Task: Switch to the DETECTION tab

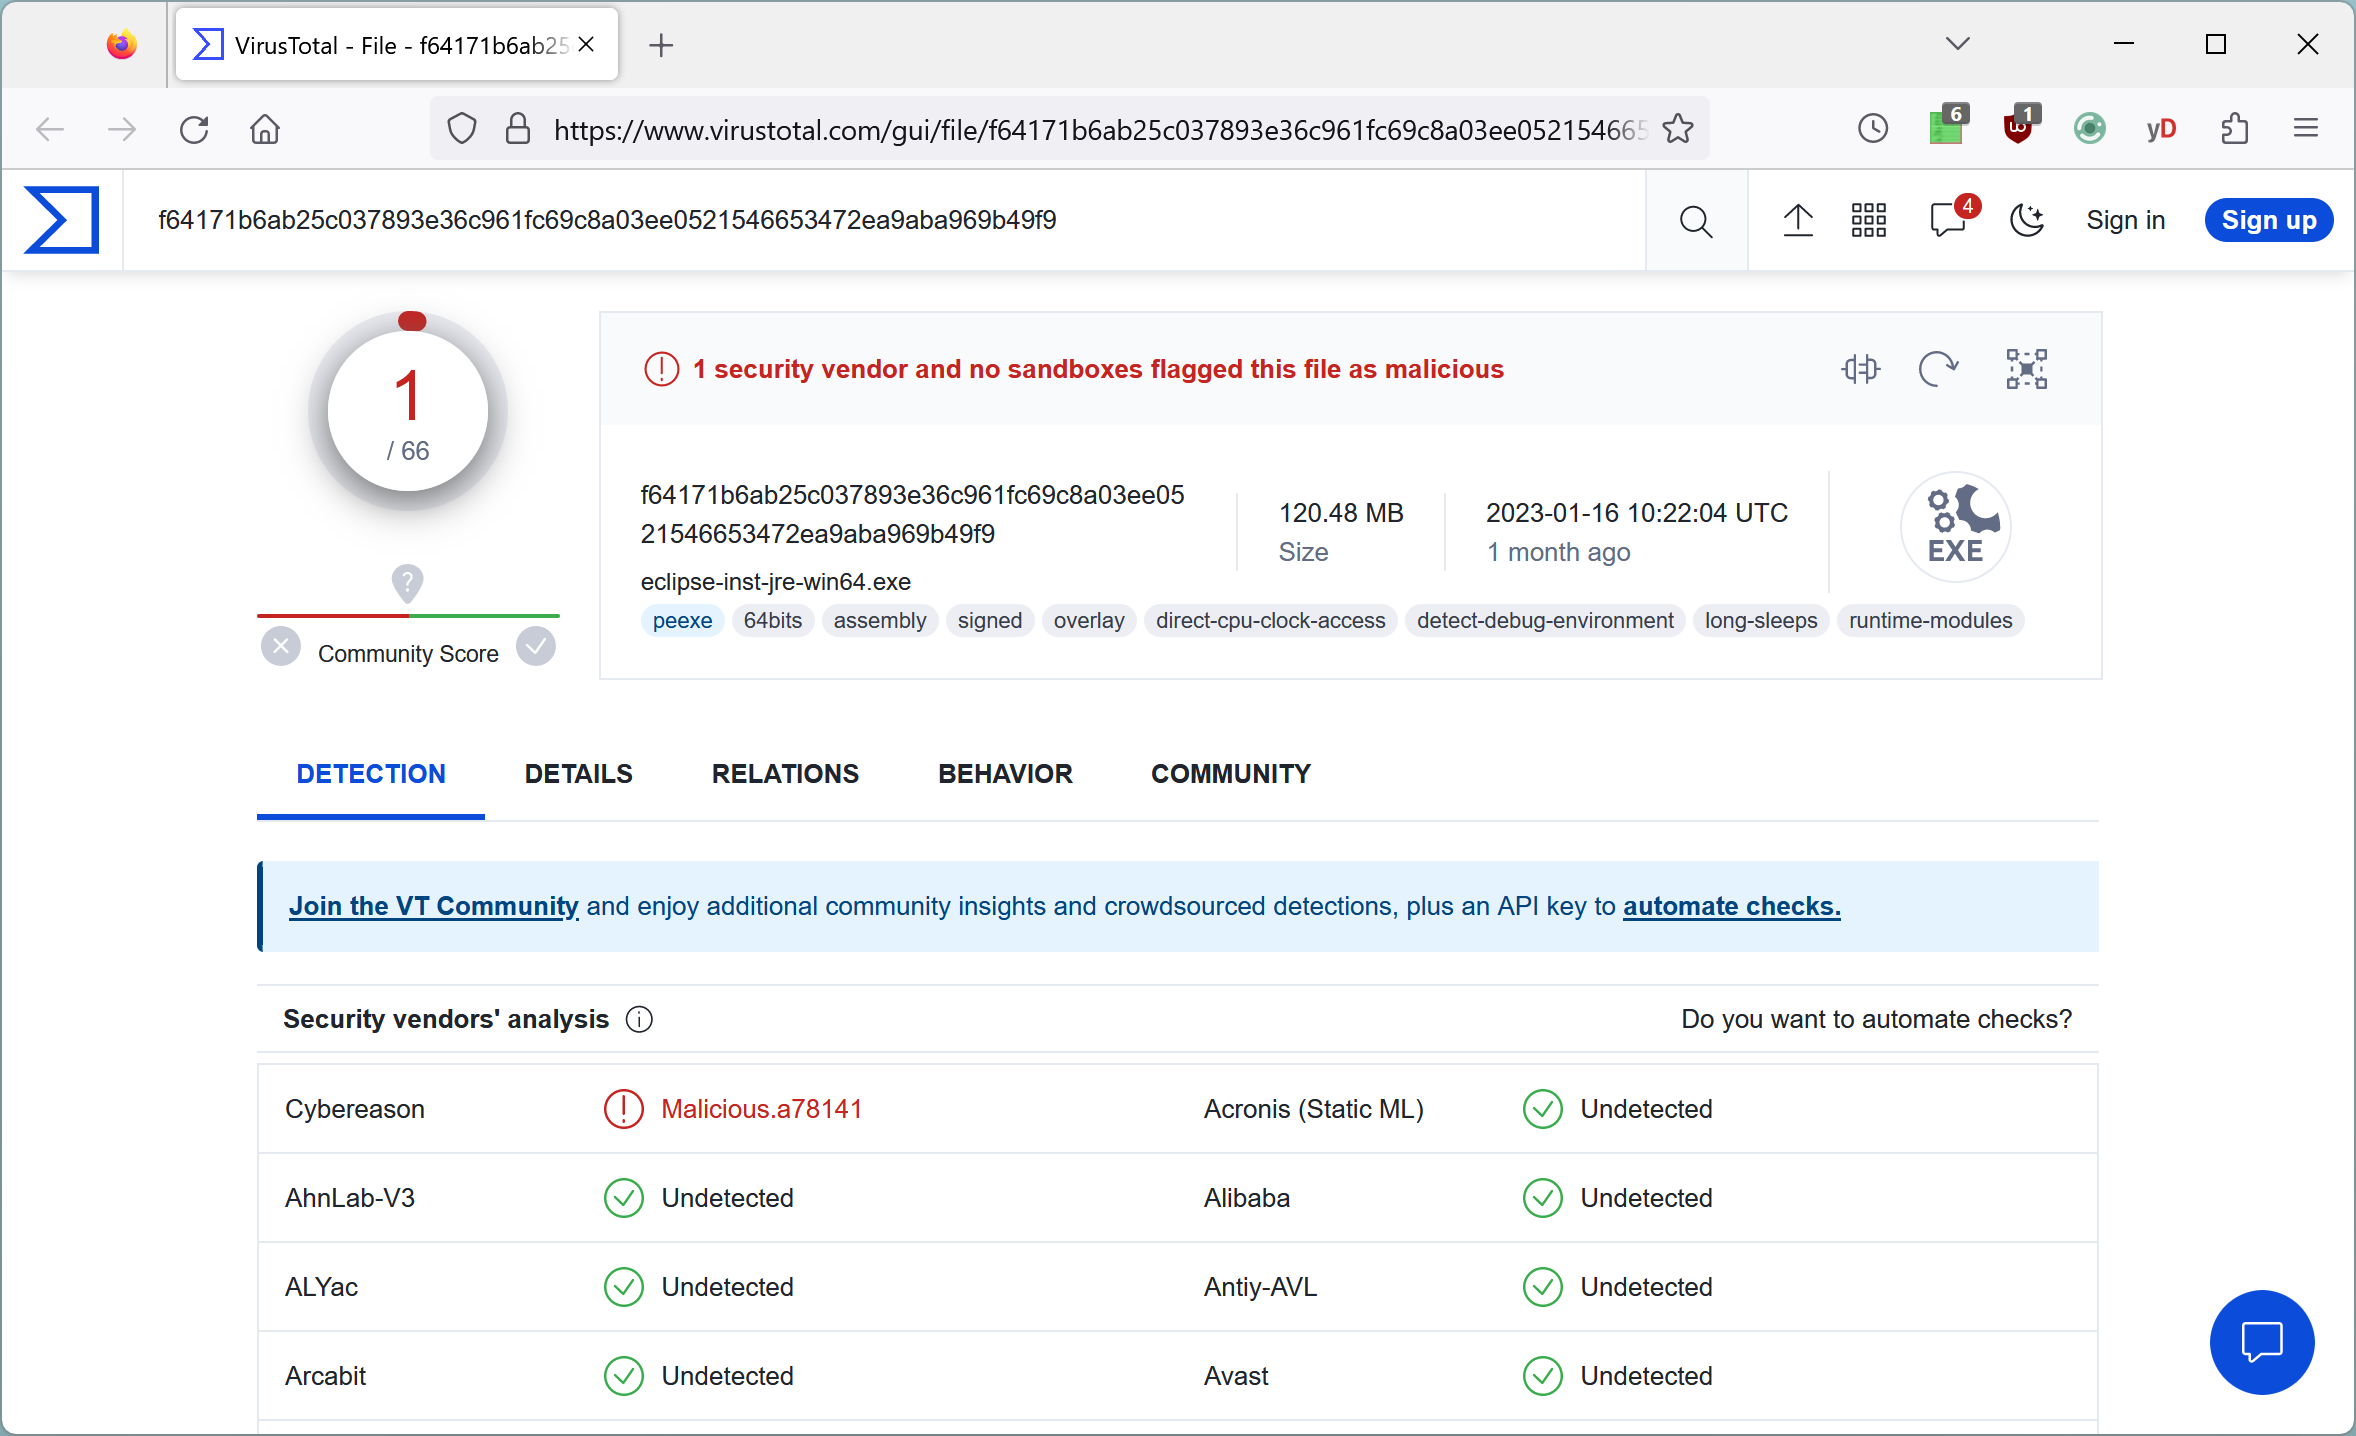Action: point(371,774)
